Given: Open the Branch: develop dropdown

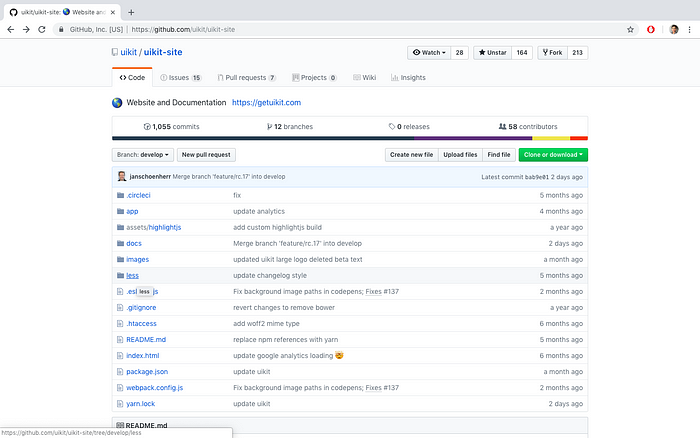Looking at the screenshot, I should [143, 154].
